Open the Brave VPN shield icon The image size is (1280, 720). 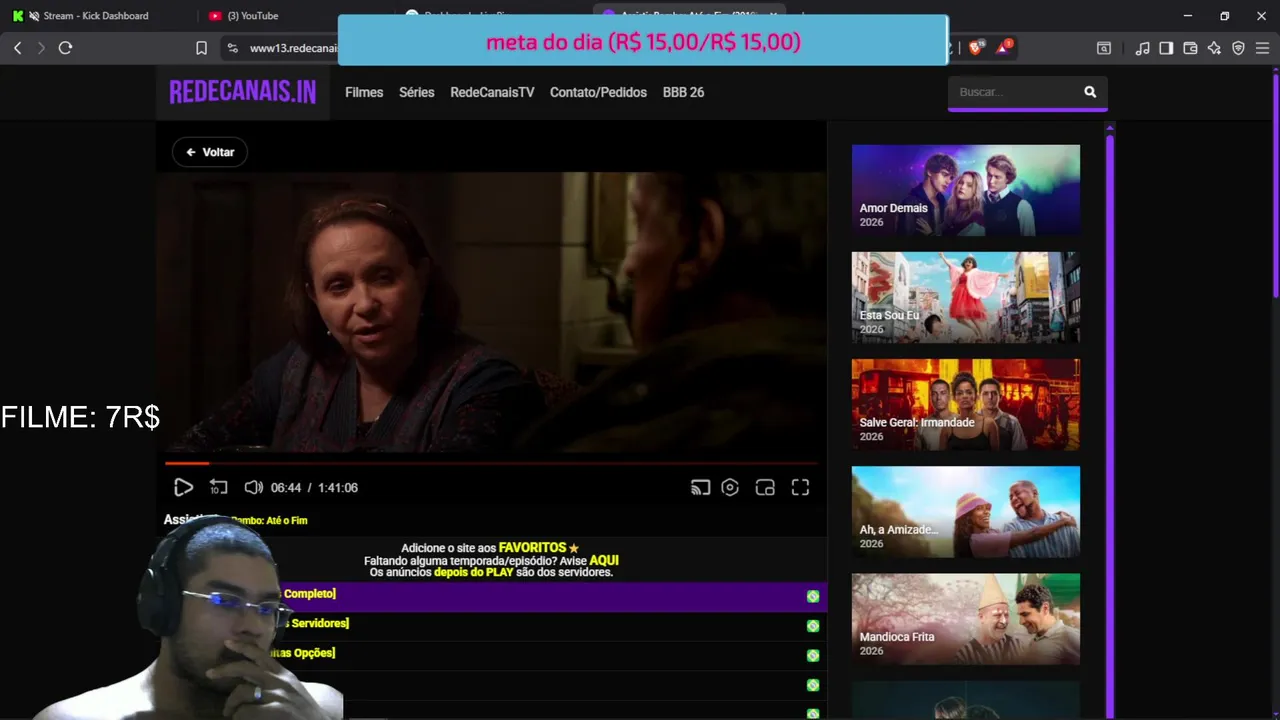click(1238, 48)
